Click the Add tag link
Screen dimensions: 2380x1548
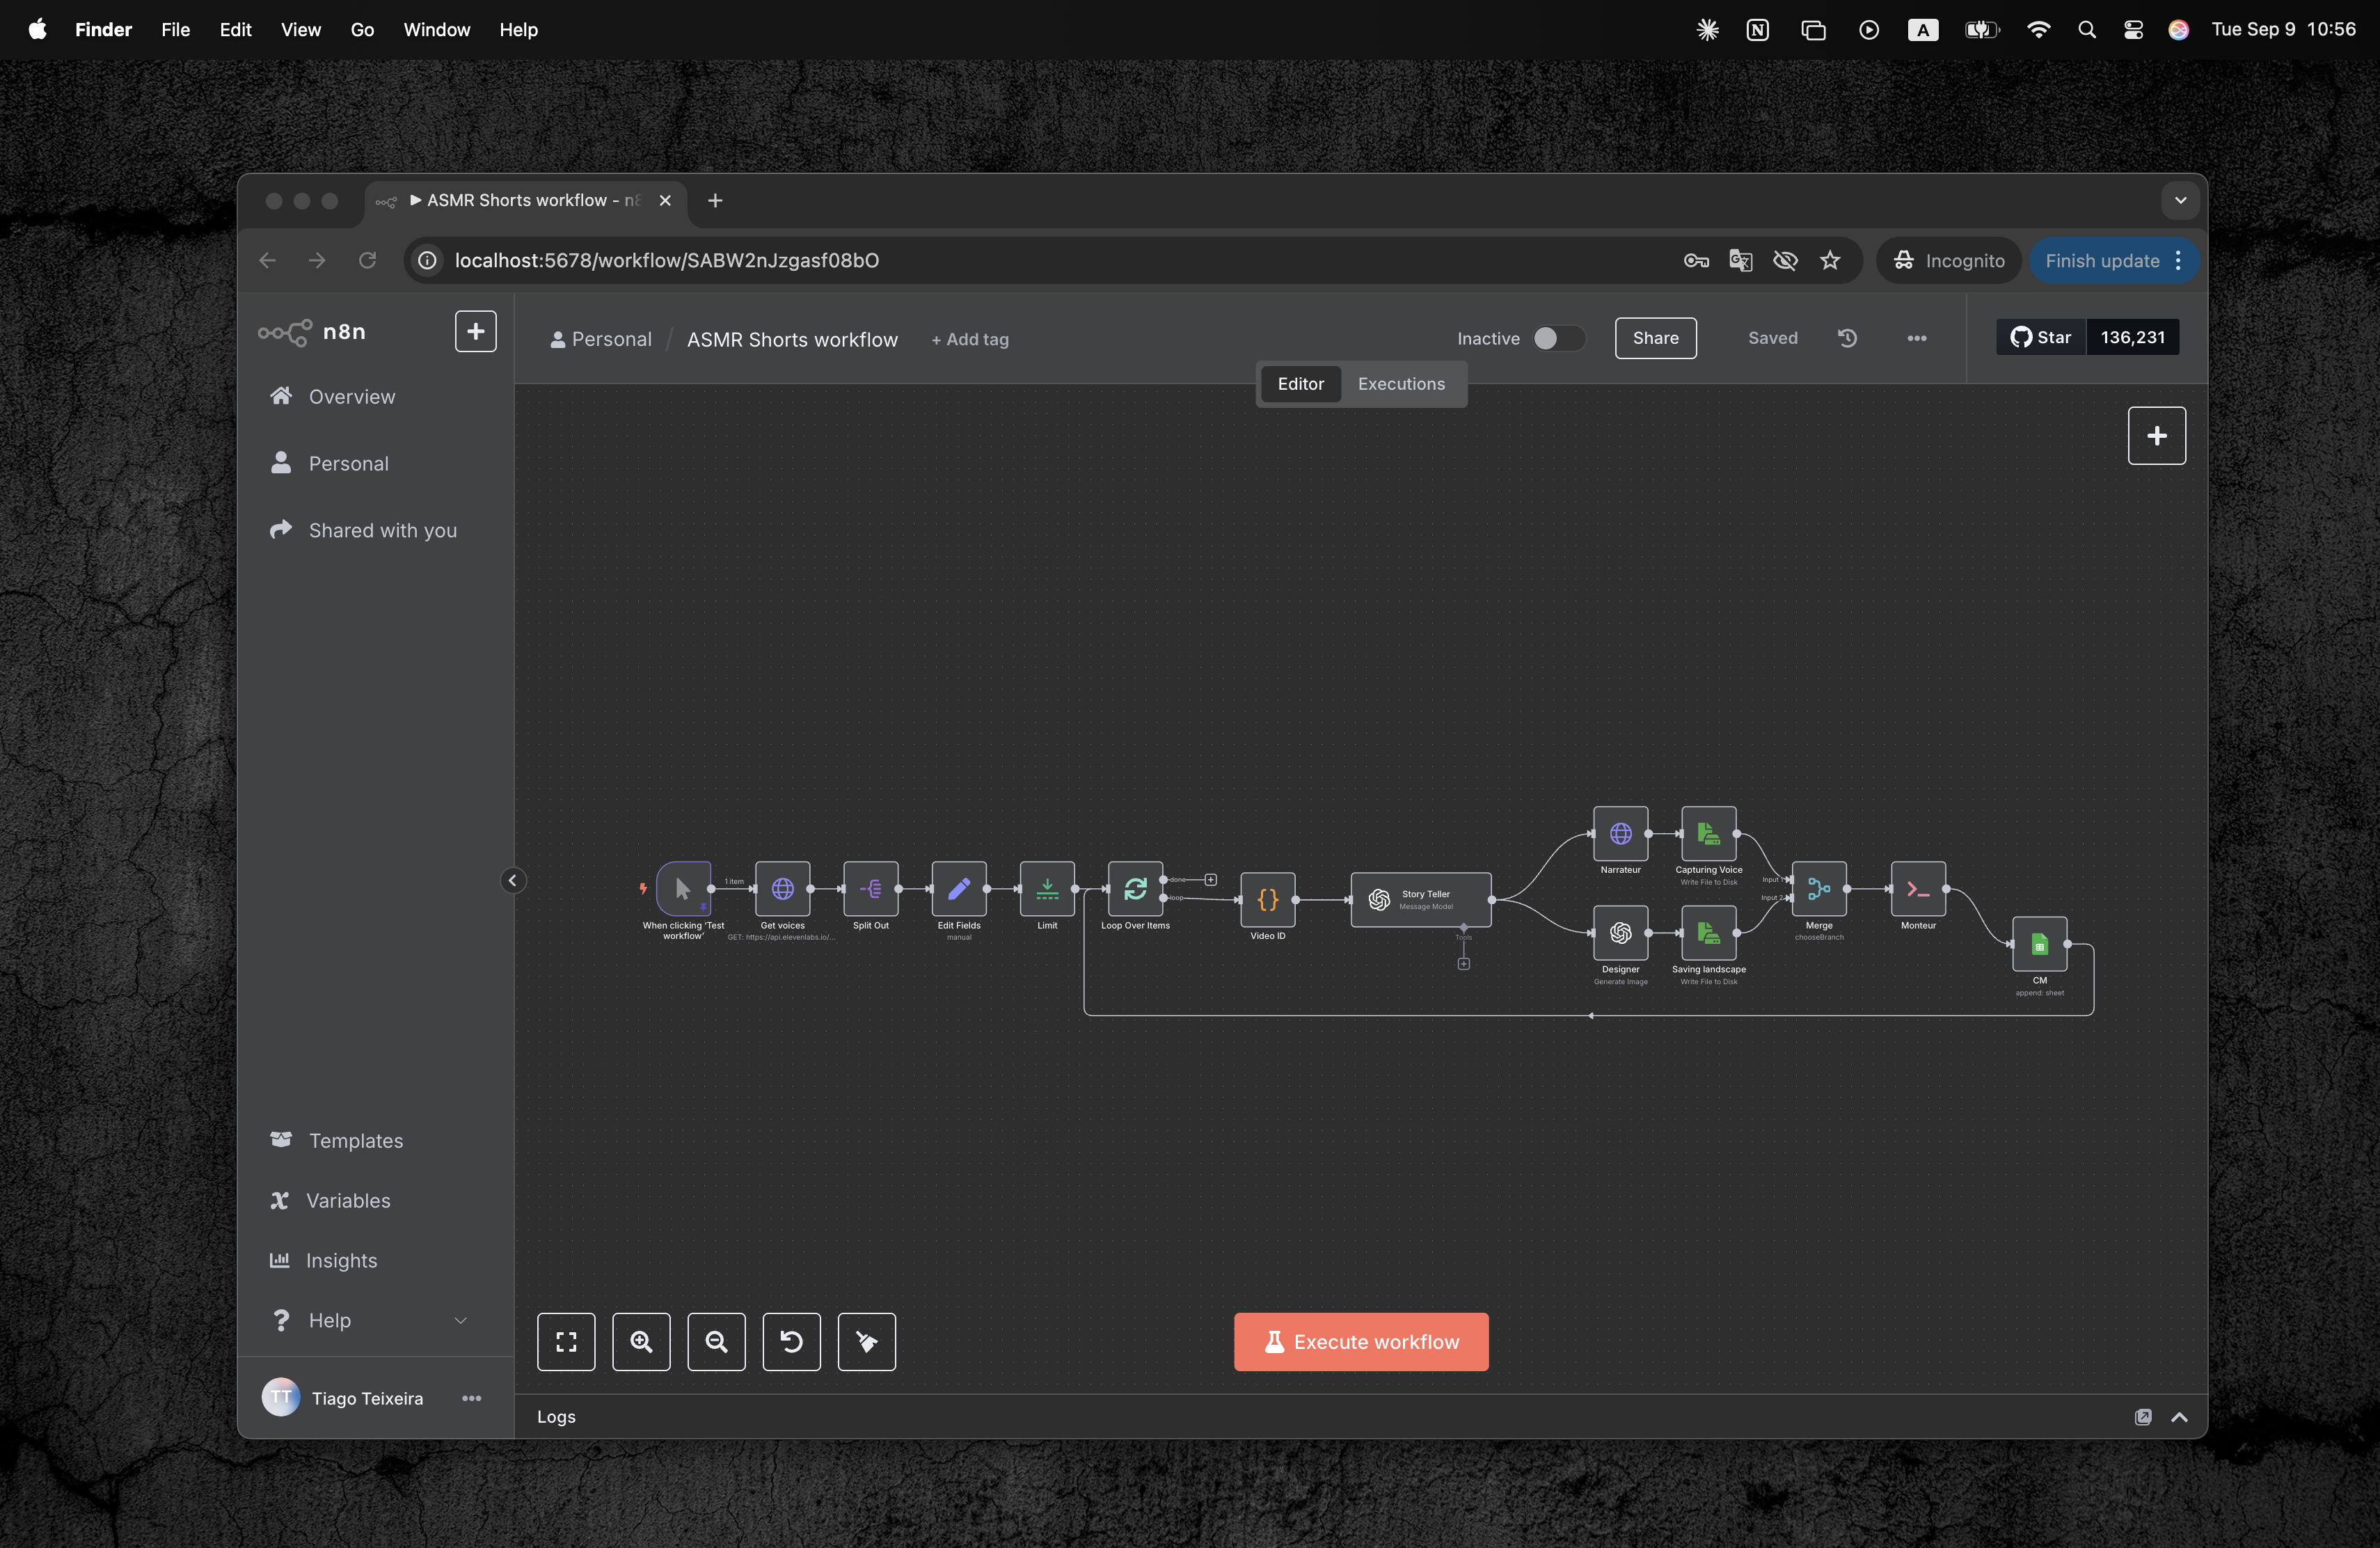[x=969, y=339]
